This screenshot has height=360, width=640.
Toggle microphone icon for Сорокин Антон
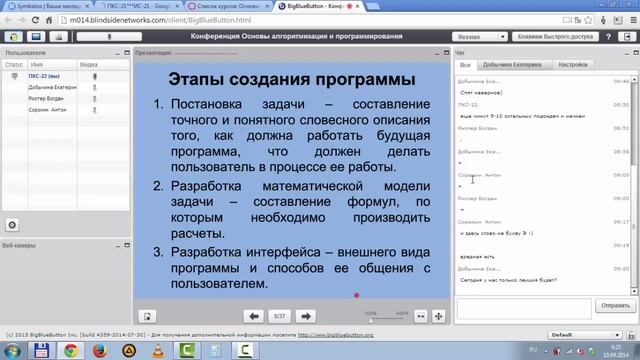(x=95, y=110)
